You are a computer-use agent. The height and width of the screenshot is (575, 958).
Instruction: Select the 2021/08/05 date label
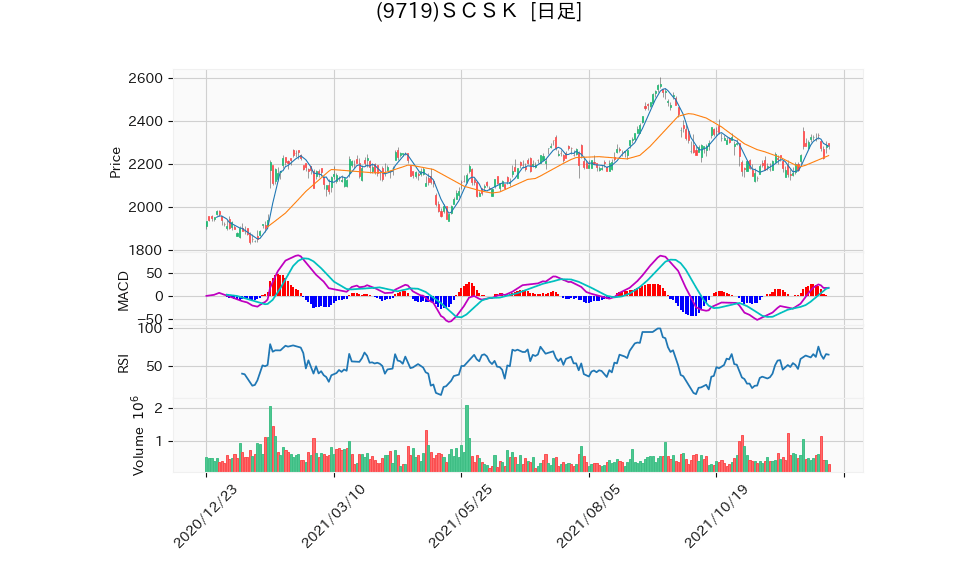tap(588, 516)
